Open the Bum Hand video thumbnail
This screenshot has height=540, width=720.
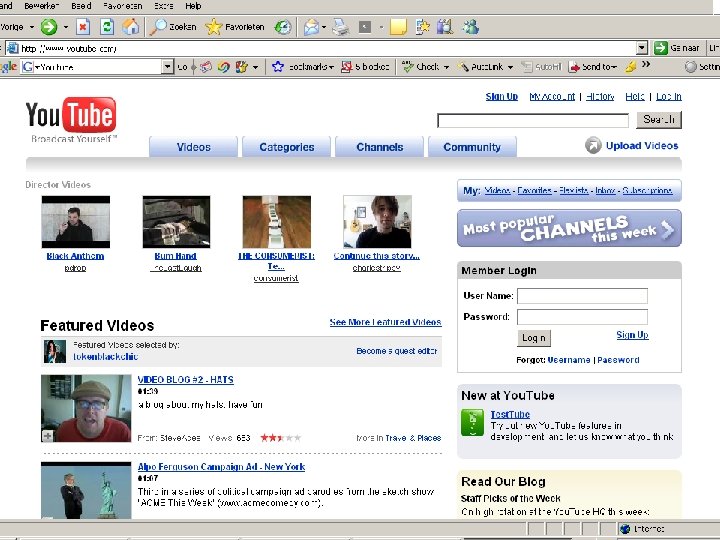point(176,222)
